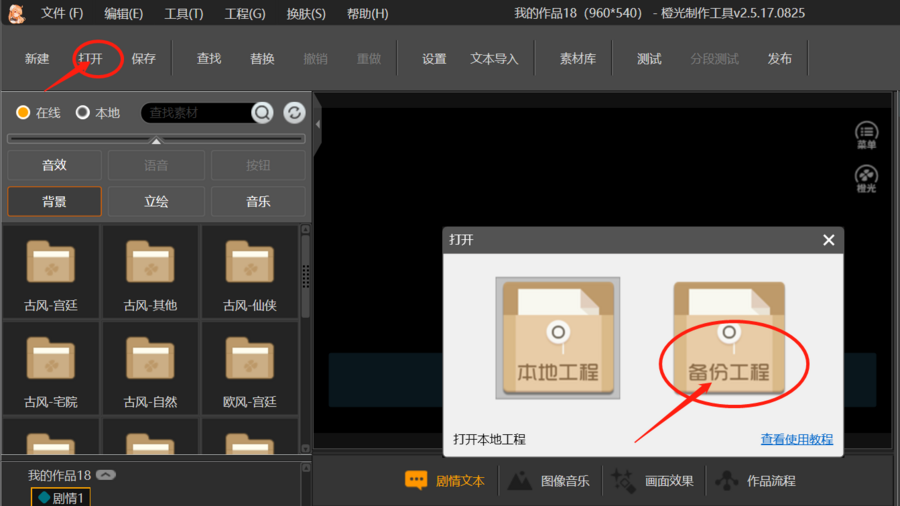Toggle the 立绘 category filter

156,201
